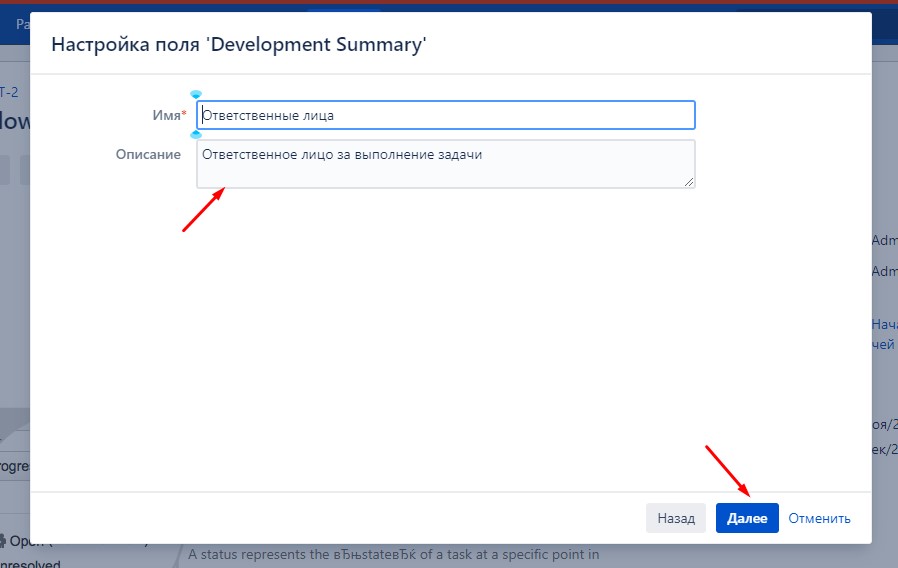Open the T-2 issue key link behind the dialog
Viewport: 898px width, 568px height.
9,92
